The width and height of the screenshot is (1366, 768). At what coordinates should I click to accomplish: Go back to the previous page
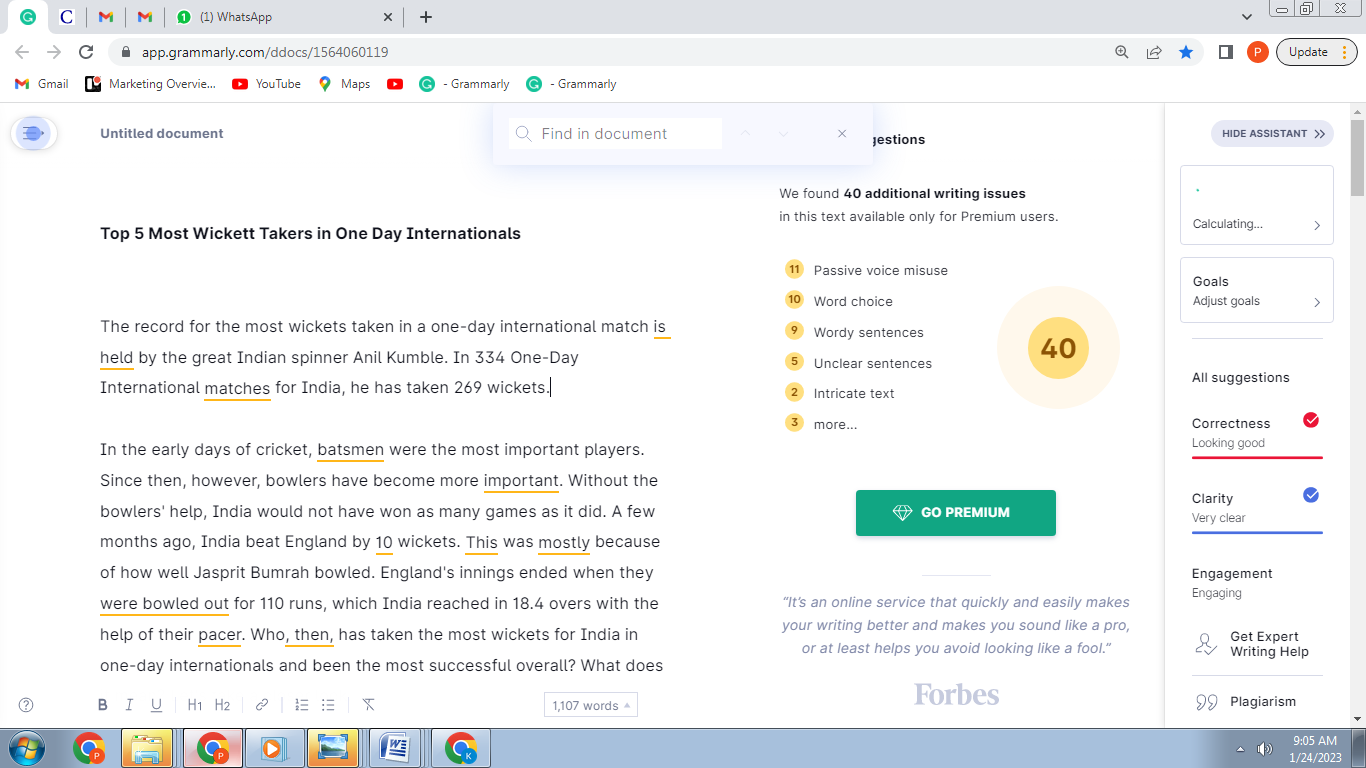22,52
